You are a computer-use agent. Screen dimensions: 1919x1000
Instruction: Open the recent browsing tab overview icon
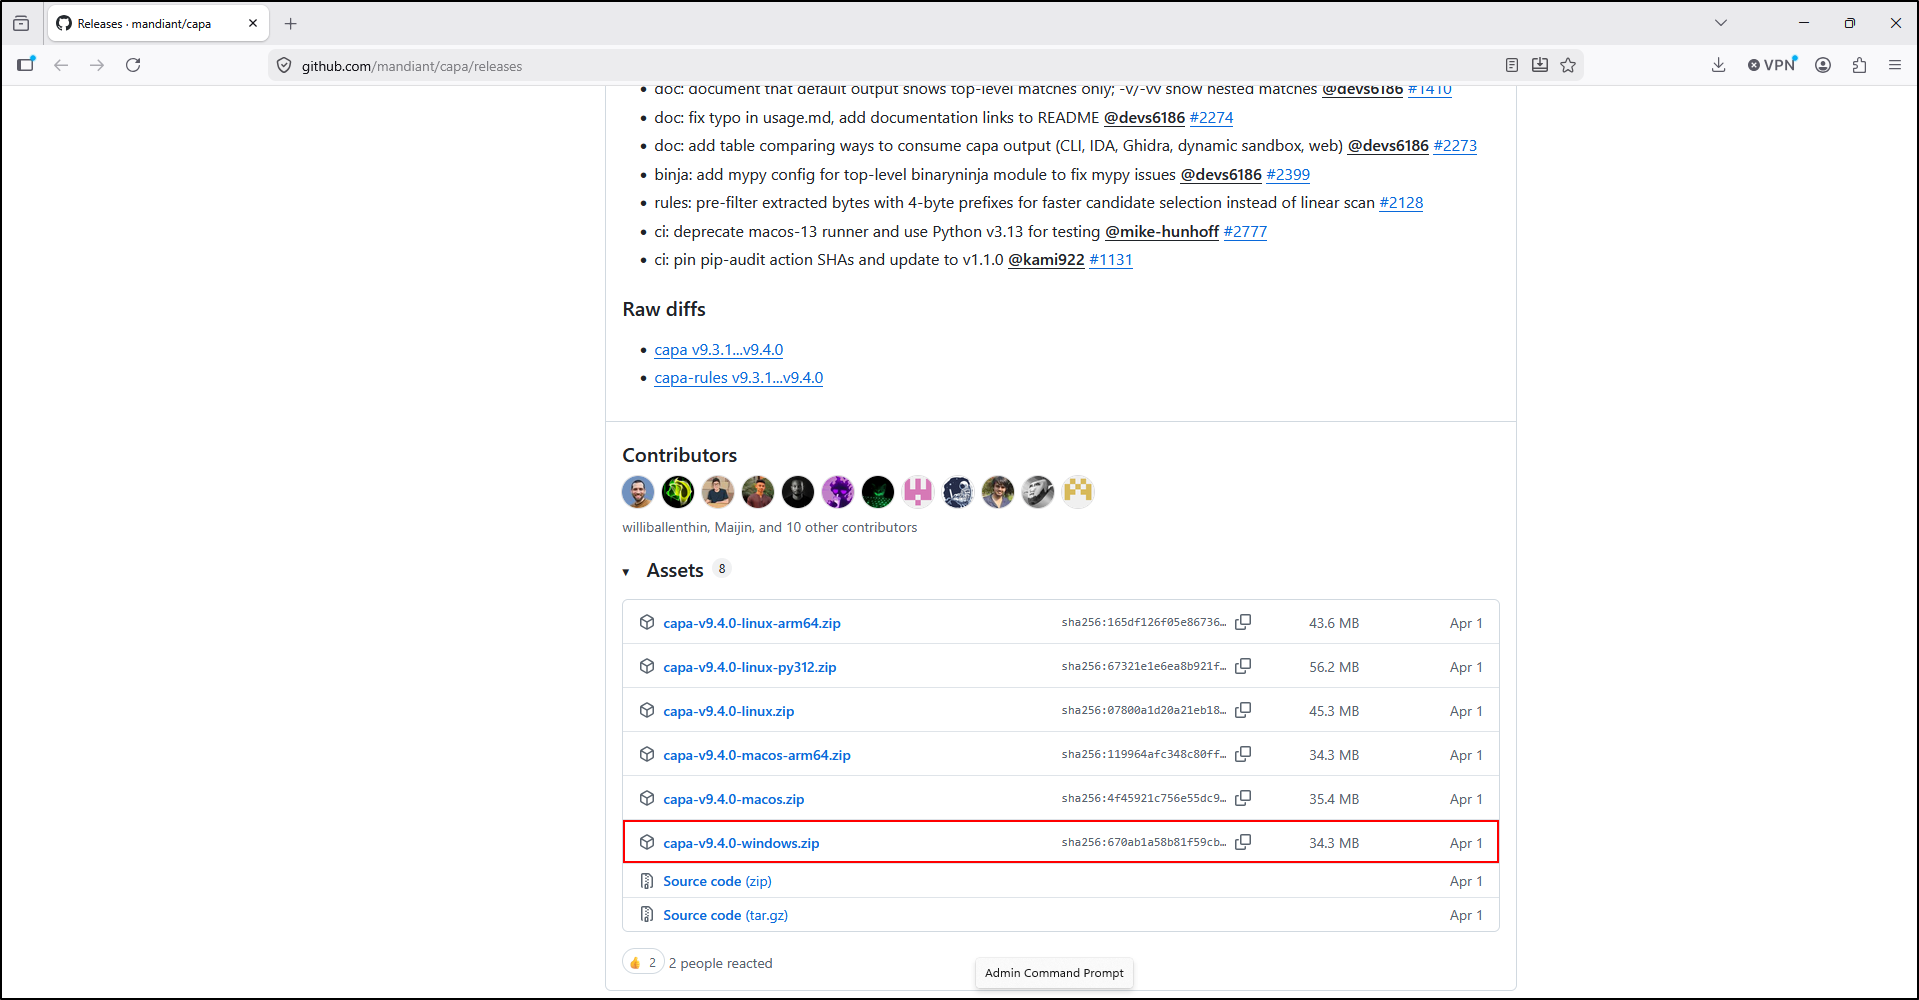(x=21, y=23)
